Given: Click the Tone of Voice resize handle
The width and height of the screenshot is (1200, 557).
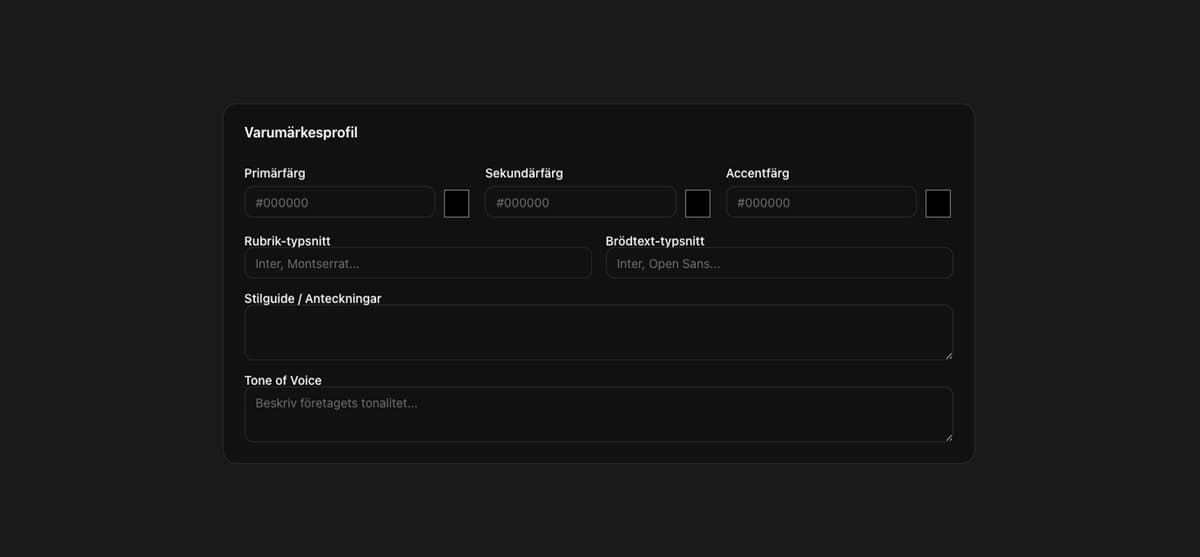Looking at the screenshot, I should 947,436.
